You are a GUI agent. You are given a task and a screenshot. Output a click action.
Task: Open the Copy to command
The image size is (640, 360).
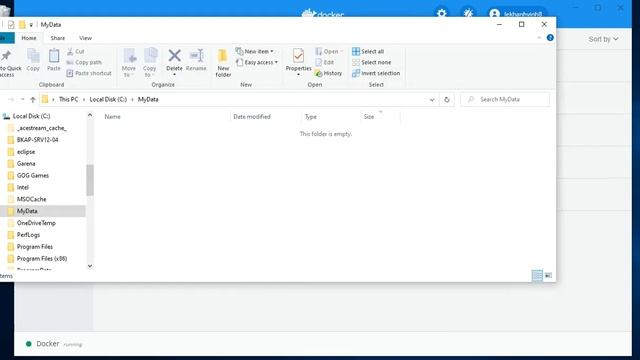pyautogui.click(x=150, y=63)
